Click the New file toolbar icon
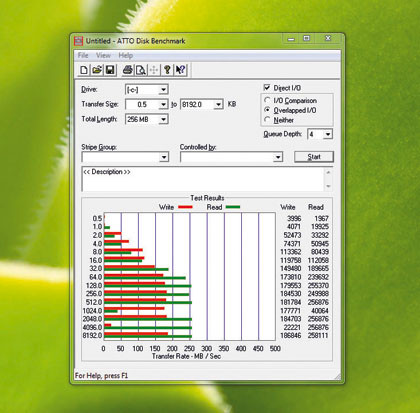420x413 pixels. (x=84, y=70)
